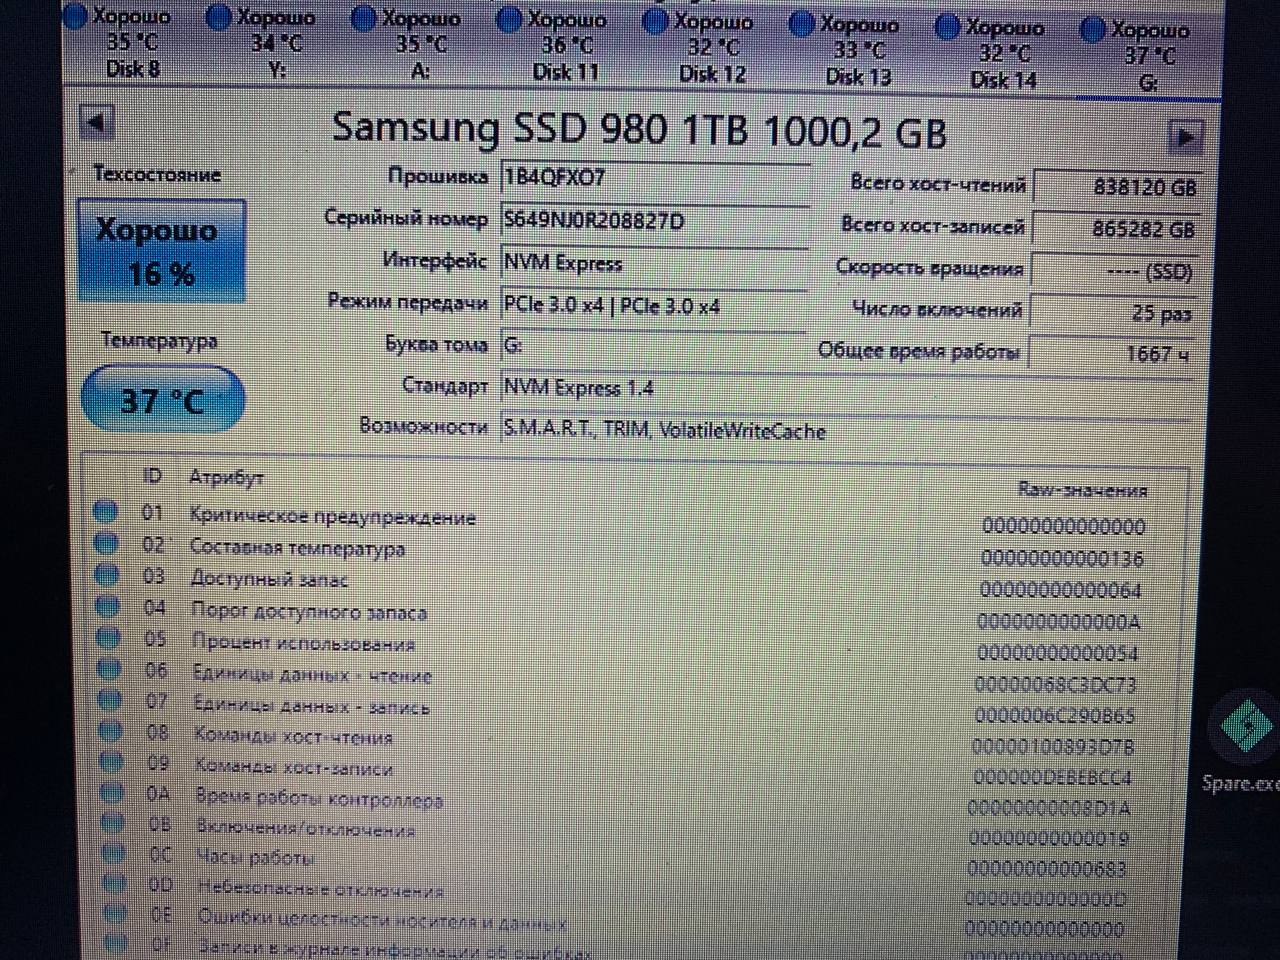Click the Атрибут column header
Image resolution: width=1280 pixels, height=960 pixels.
point(226,478)
